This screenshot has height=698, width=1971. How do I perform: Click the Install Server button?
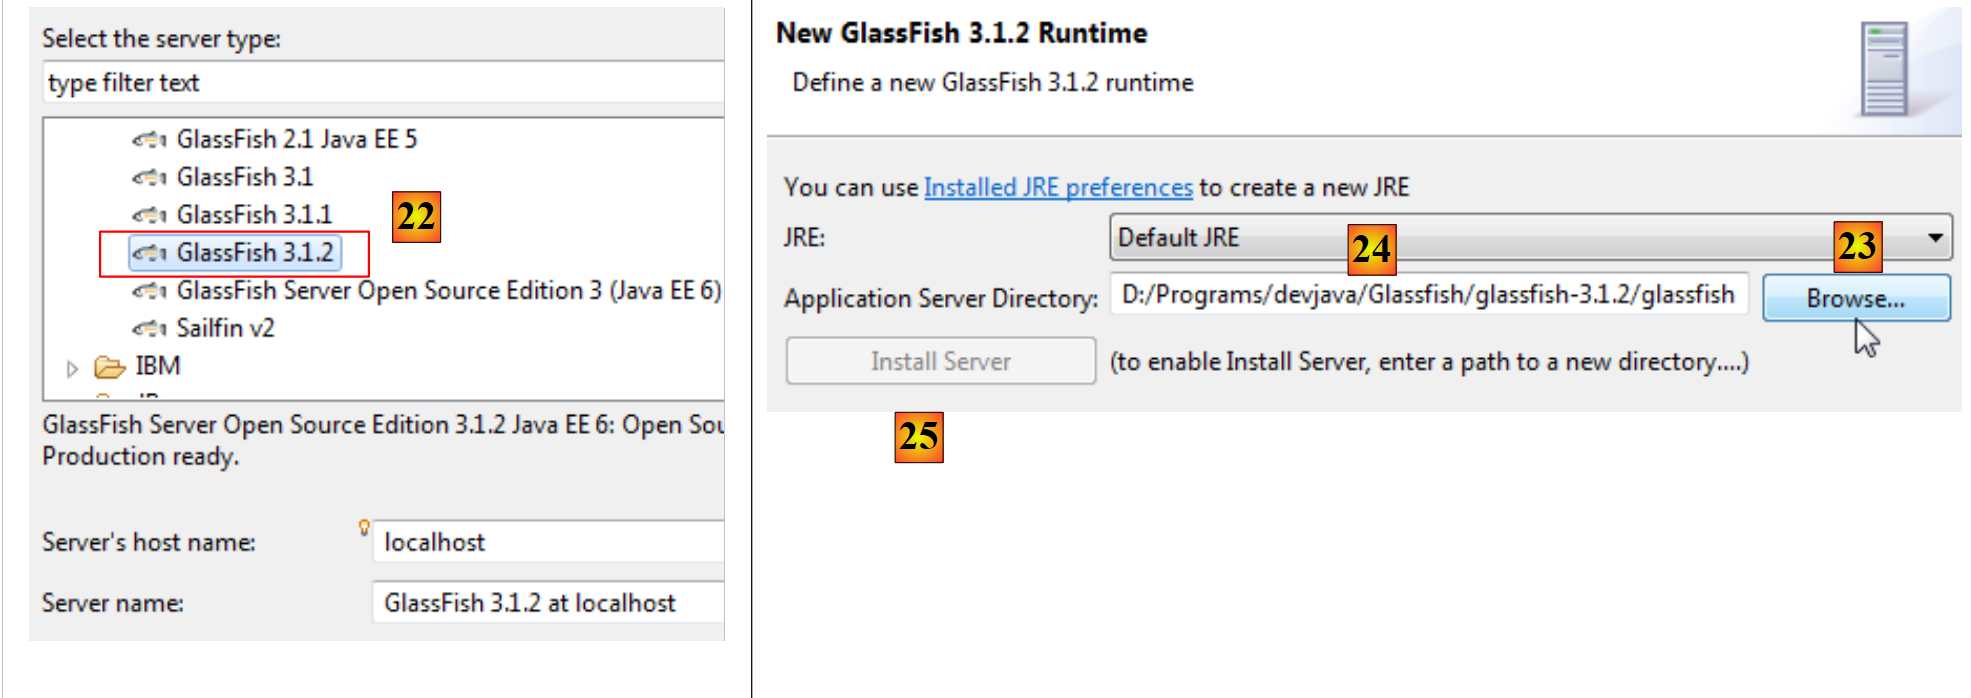[940, 361]
